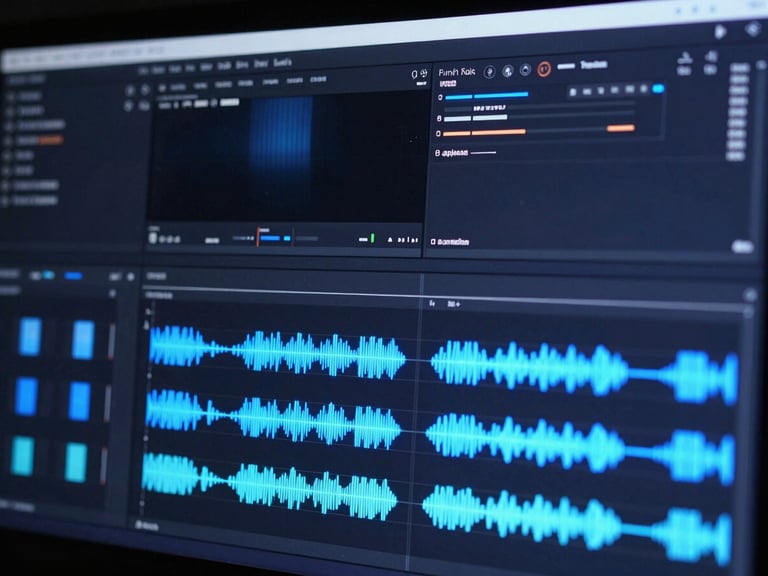Click the lower-left round tool icon beside the preview
Viewport: 768px width, 576px height.
pos(129,106)
